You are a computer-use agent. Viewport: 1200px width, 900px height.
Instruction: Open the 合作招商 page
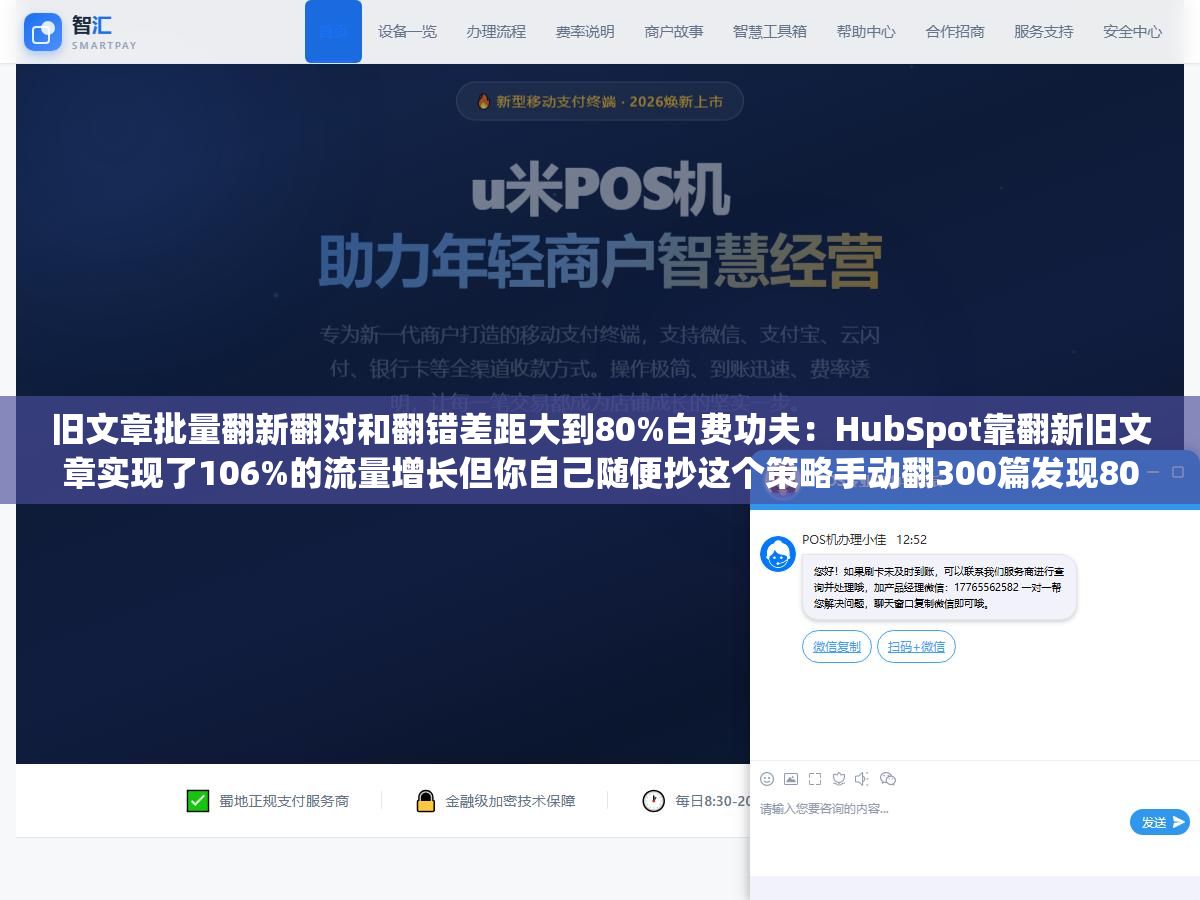coord(955,32)
